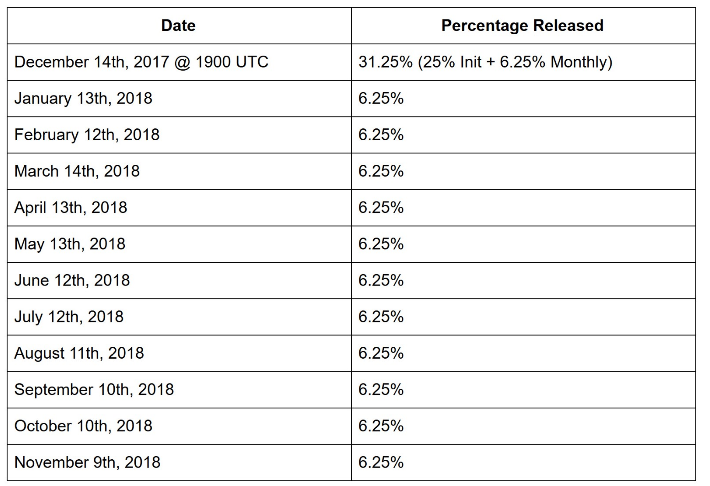Click the 6.25% cell in the November row
710x486 pixels.
point(381,462)
